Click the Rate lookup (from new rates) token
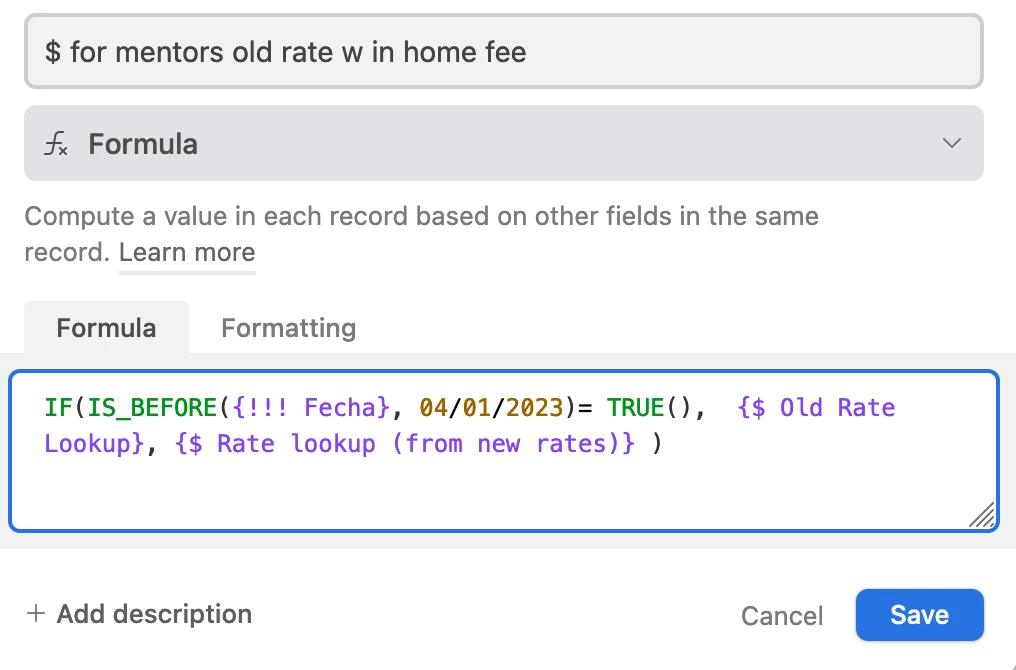This screenshot has height=670, width=1016. coord(405,443)
